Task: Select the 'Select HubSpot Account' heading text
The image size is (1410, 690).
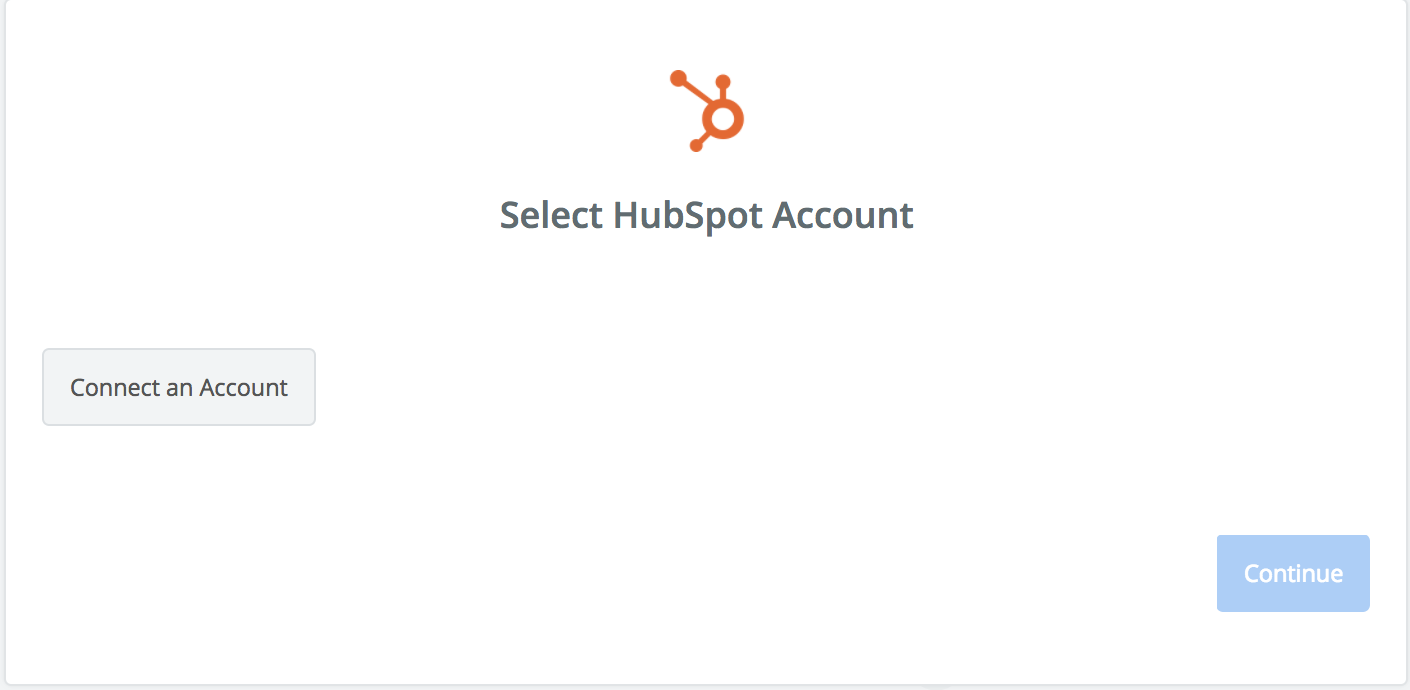Action: pos(706,216)
